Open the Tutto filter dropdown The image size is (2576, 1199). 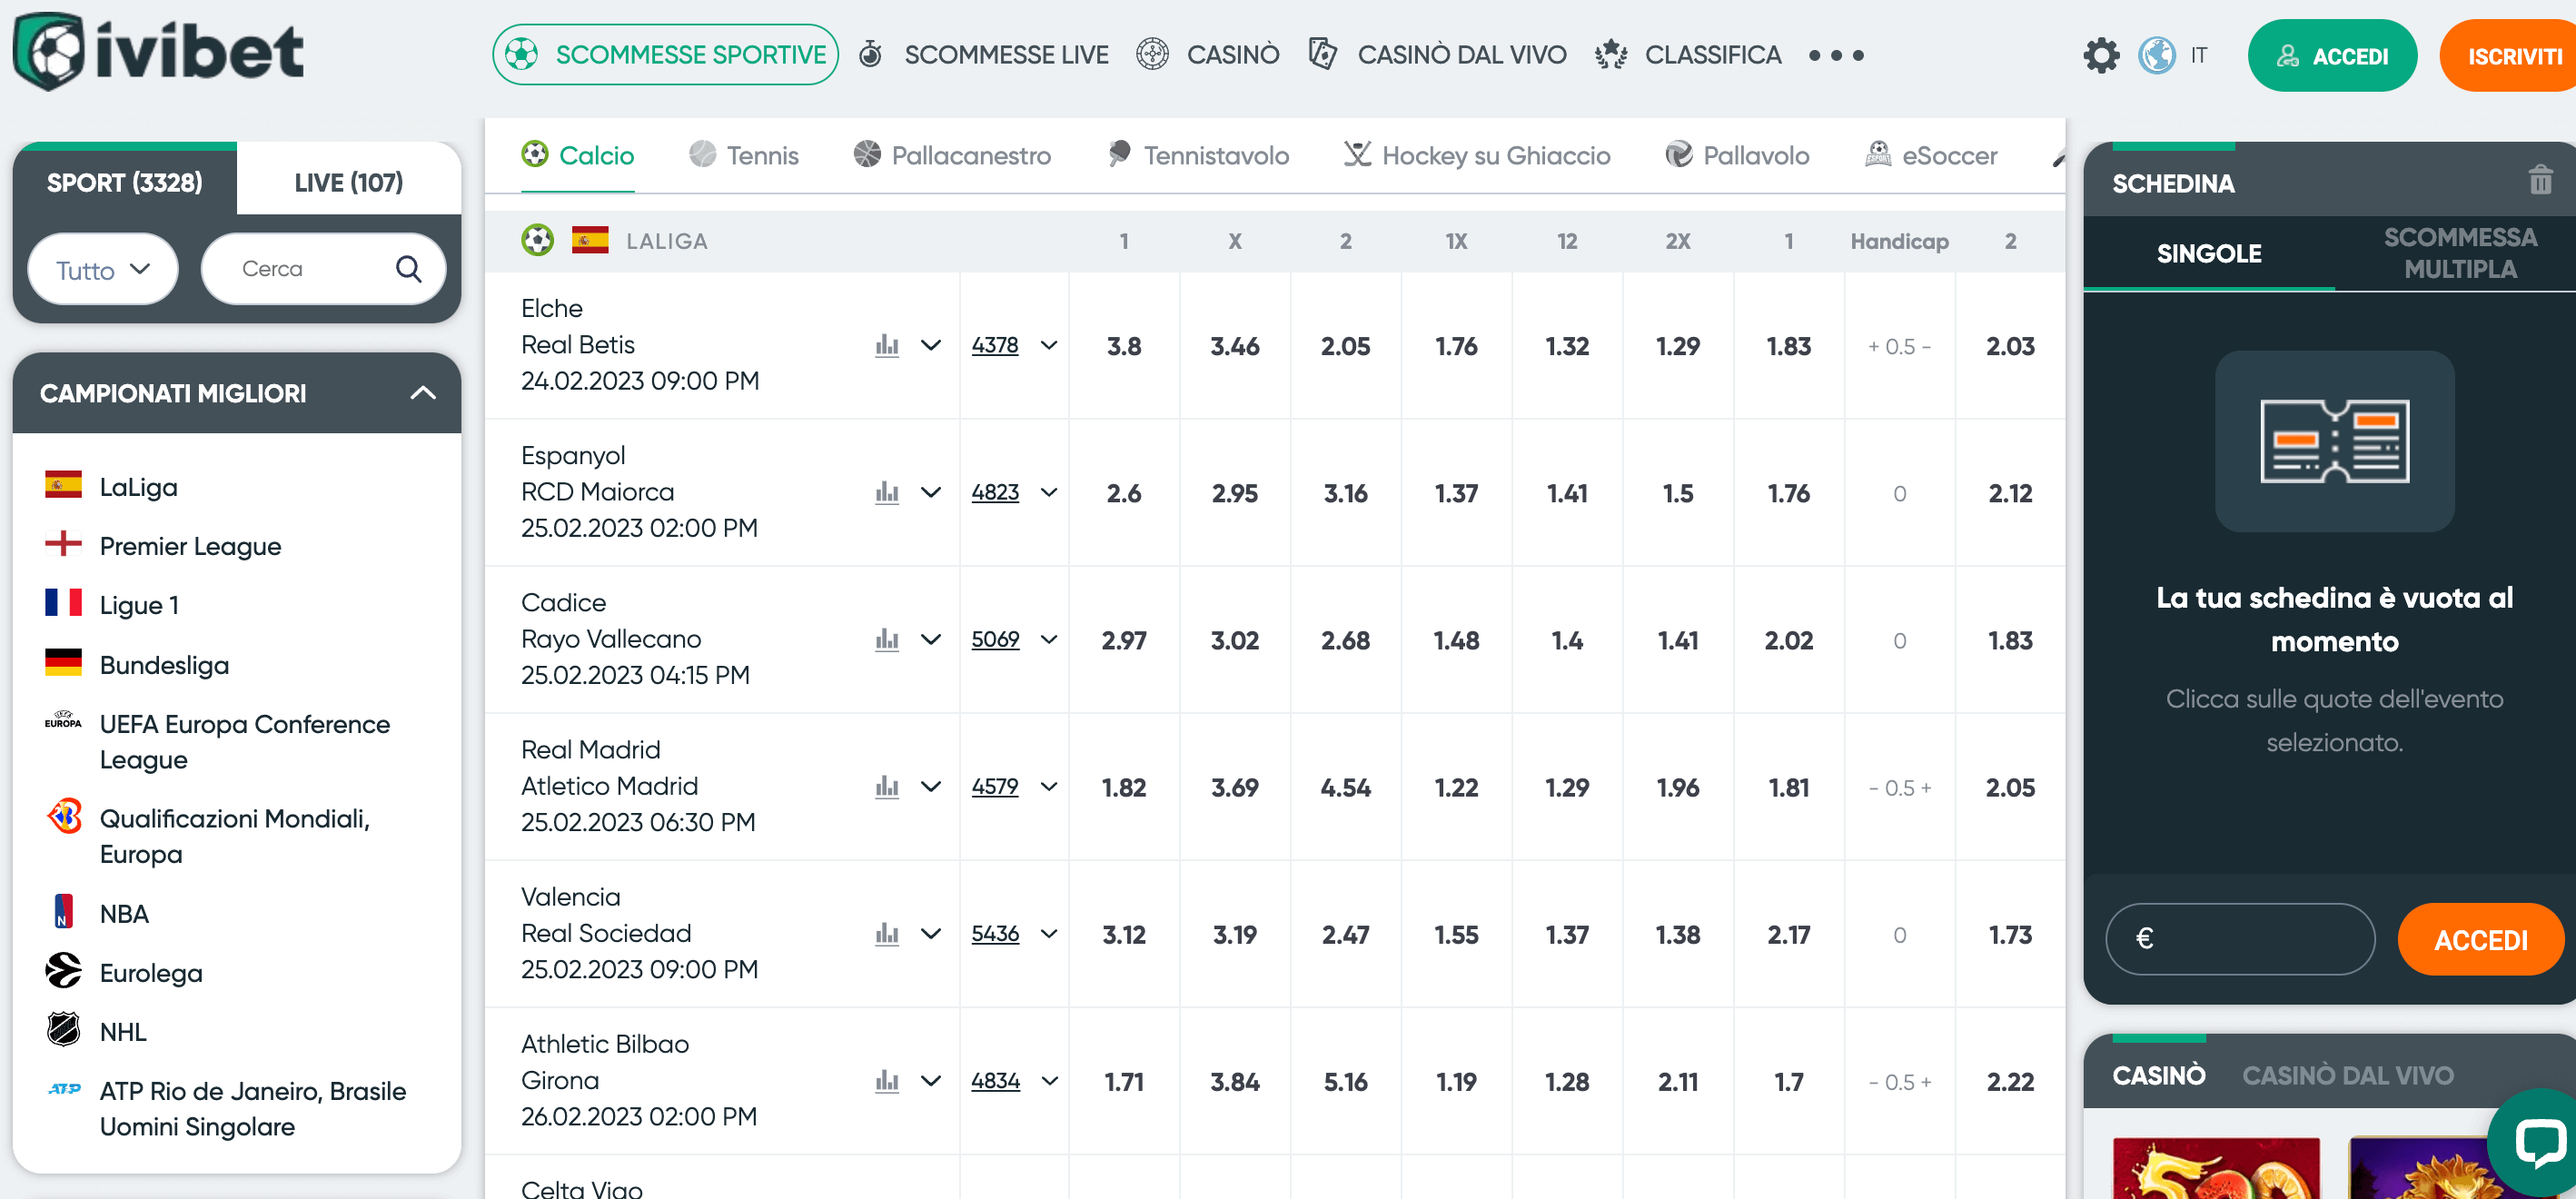coord(101,268)
